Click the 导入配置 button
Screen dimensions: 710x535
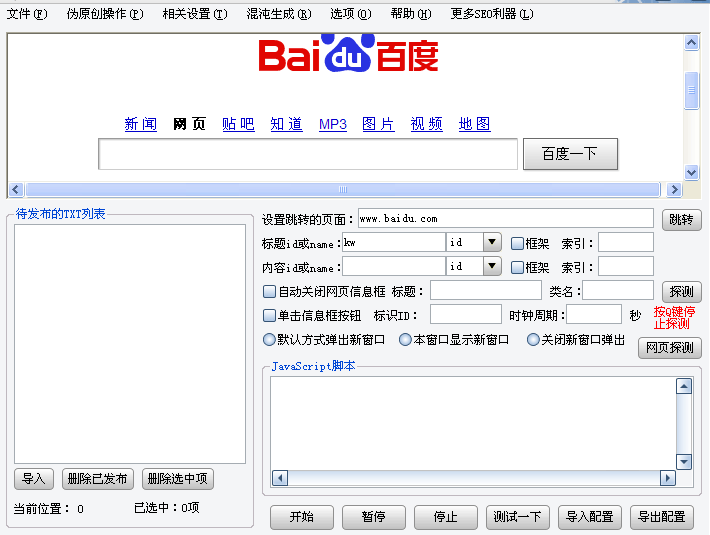point(590,517)
